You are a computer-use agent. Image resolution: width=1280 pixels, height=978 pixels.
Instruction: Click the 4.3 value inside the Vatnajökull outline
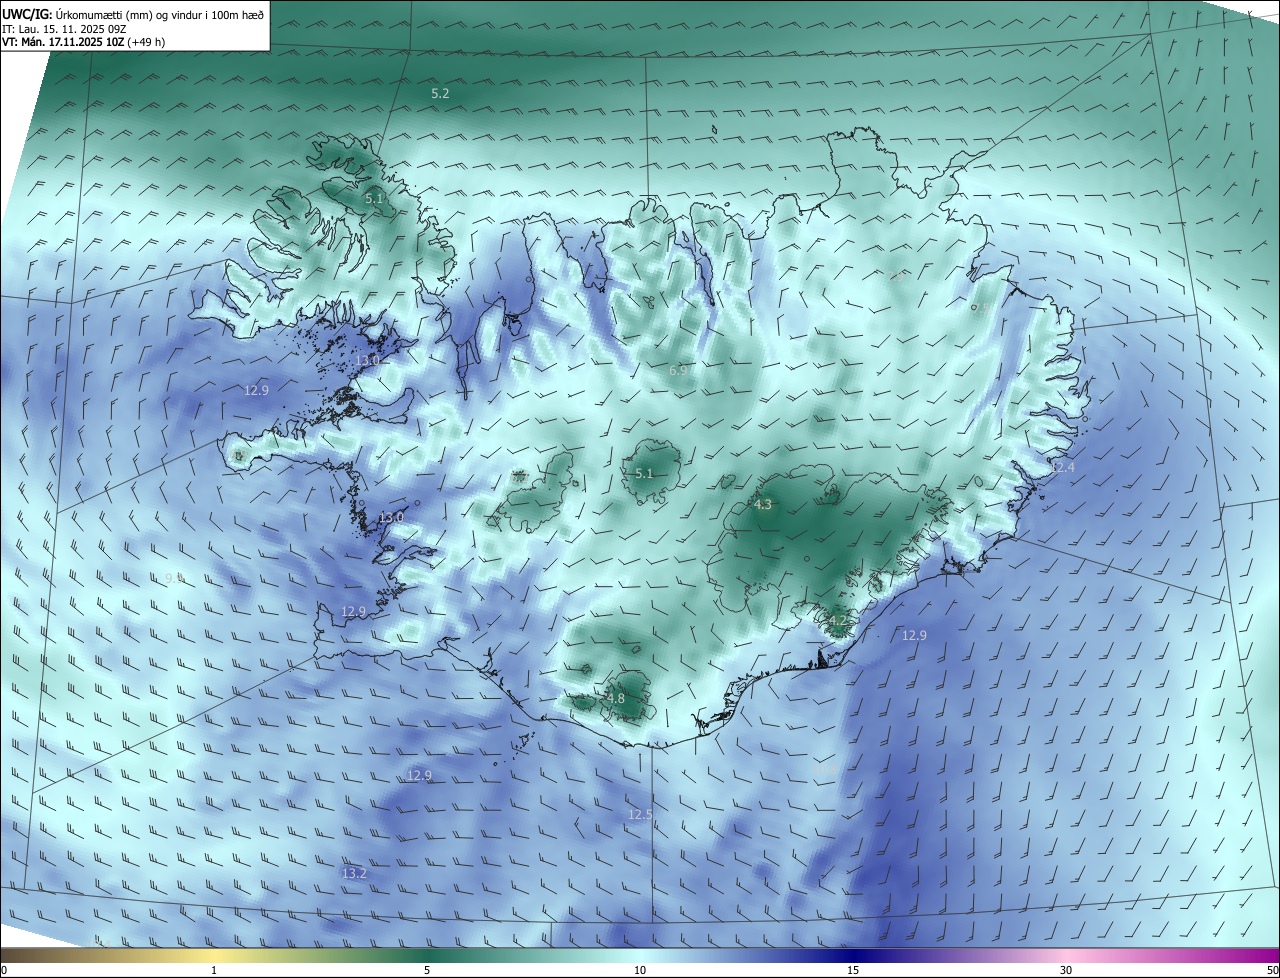point(763,505)
